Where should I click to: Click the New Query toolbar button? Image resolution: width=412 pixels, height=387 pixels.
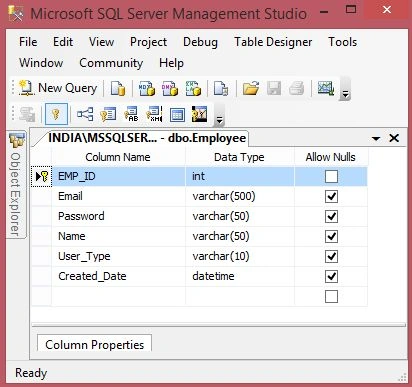point(58,88)
